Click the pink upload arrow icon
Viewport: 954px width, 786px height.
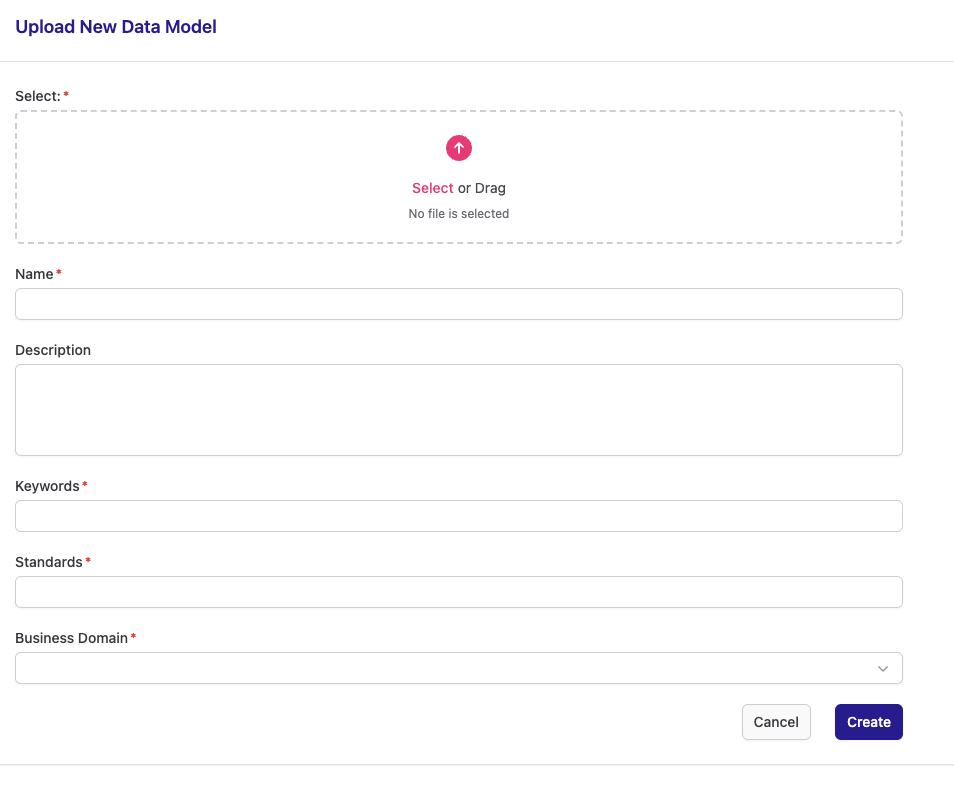(x=459, y=148)
